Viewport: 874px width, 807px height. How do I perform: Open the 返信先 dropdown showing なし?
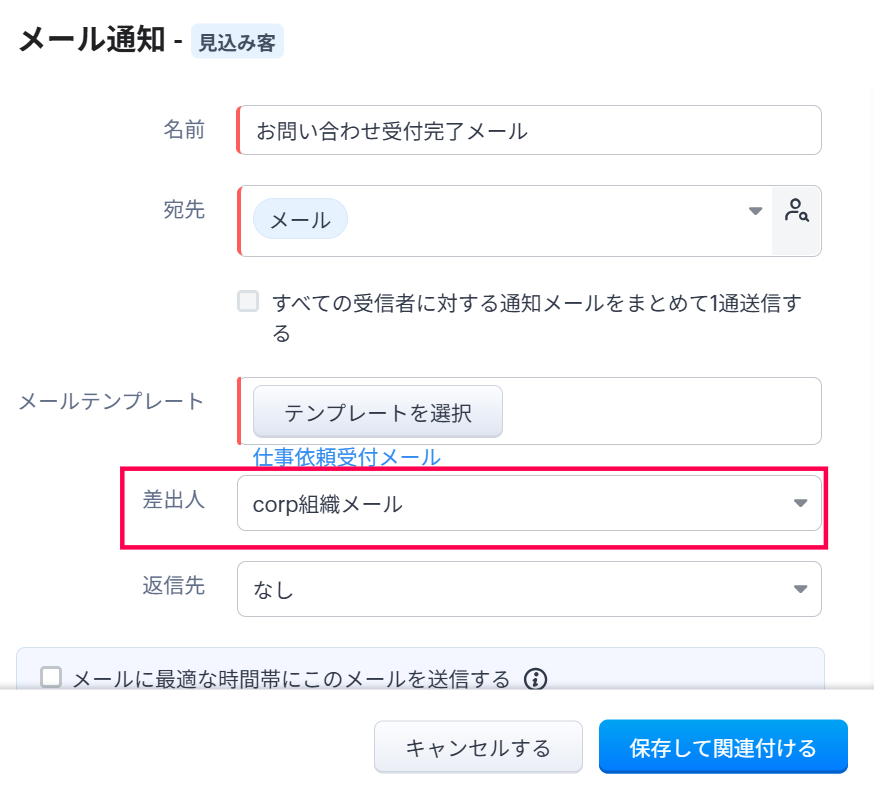click(529, 589)
